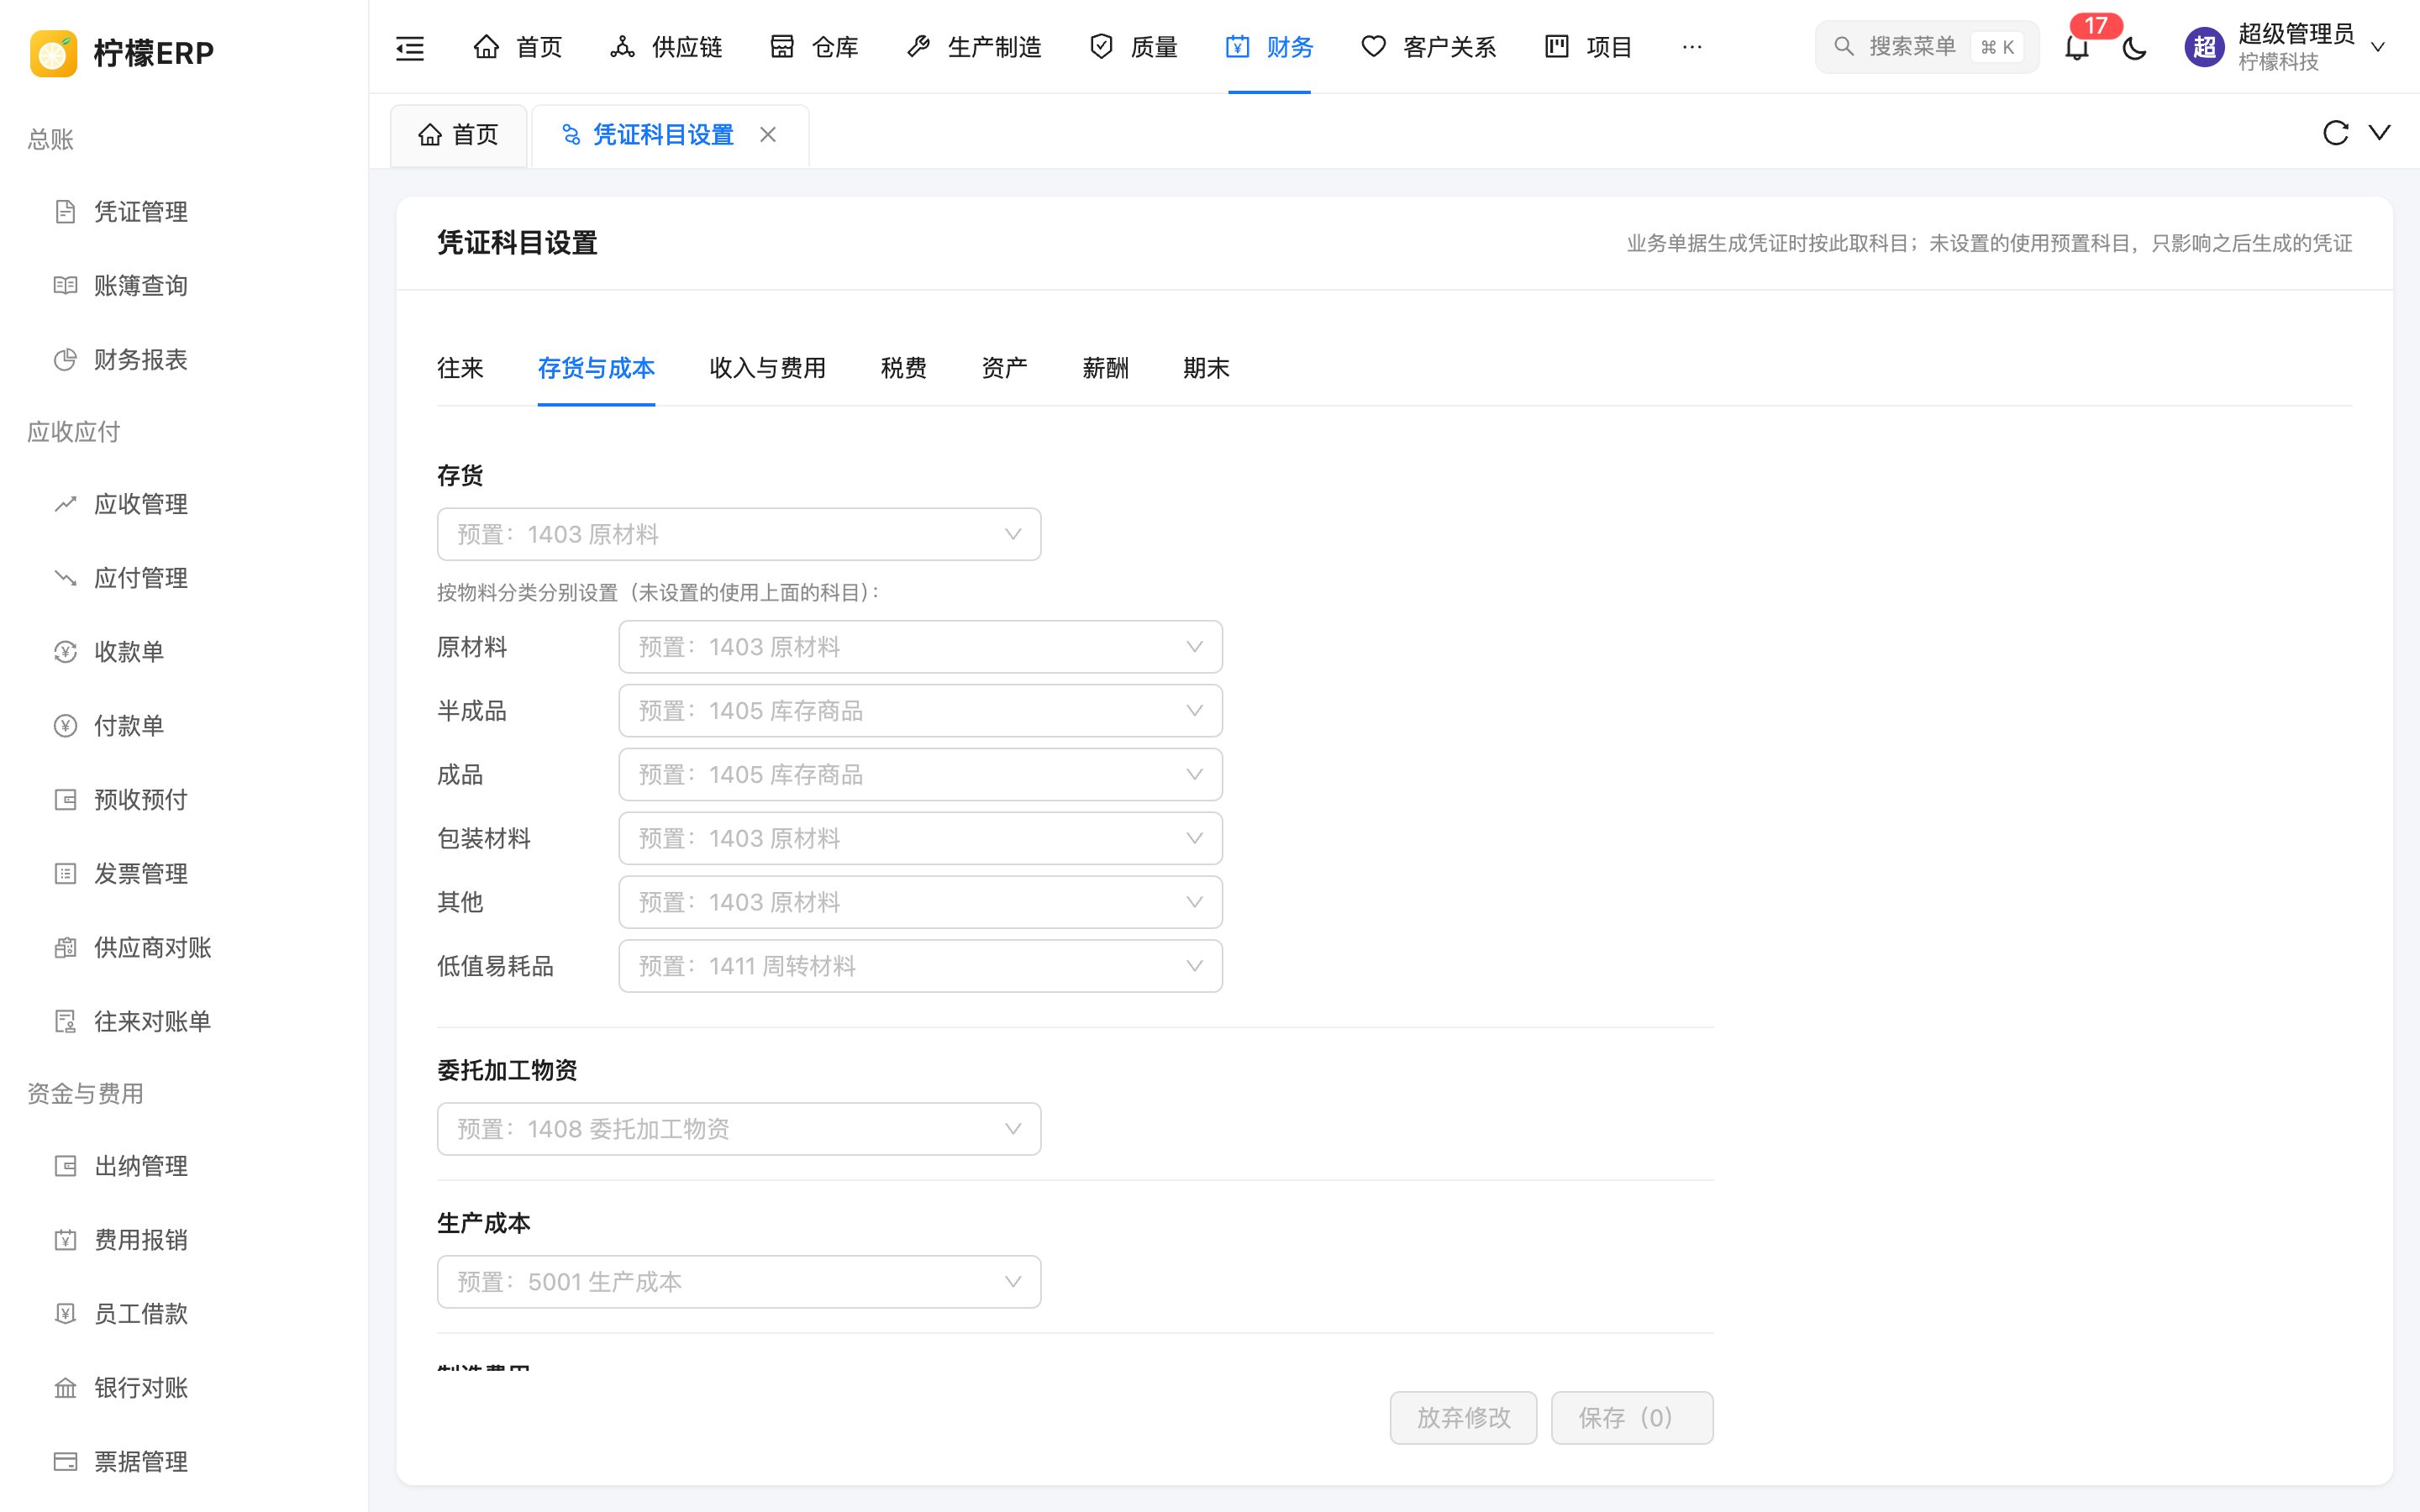
Task: Open the 供应链 top menu
Action: click(666, 47)
